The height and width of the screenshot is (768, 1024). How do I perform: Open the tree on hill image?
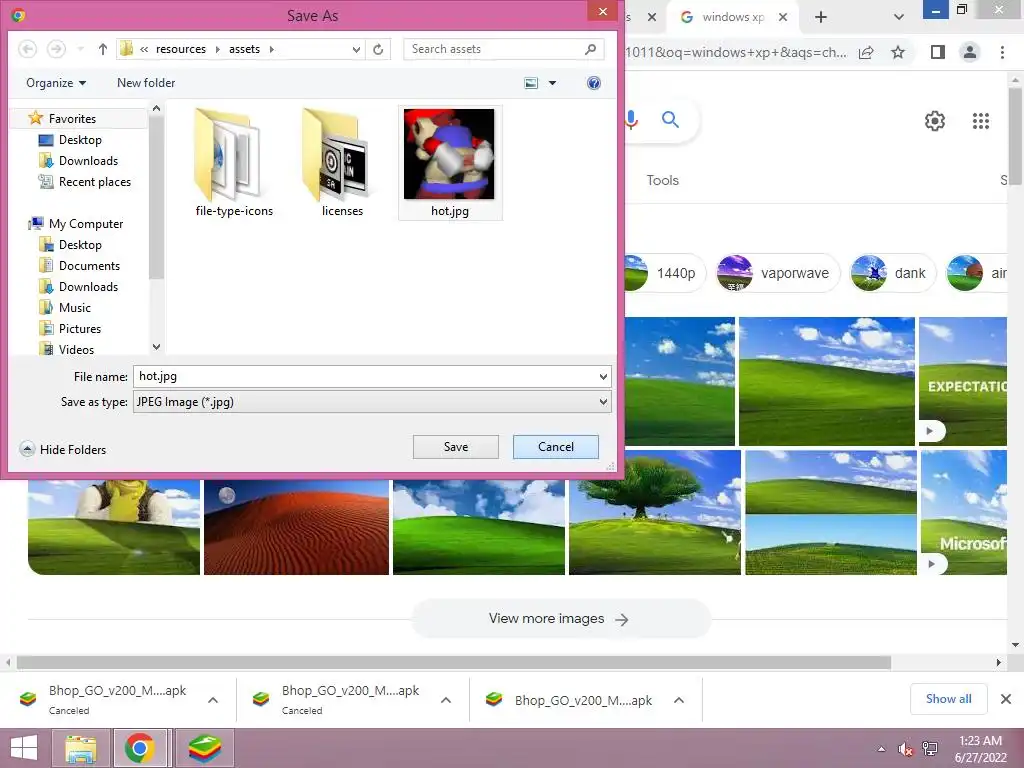click(x=654, y=513)
